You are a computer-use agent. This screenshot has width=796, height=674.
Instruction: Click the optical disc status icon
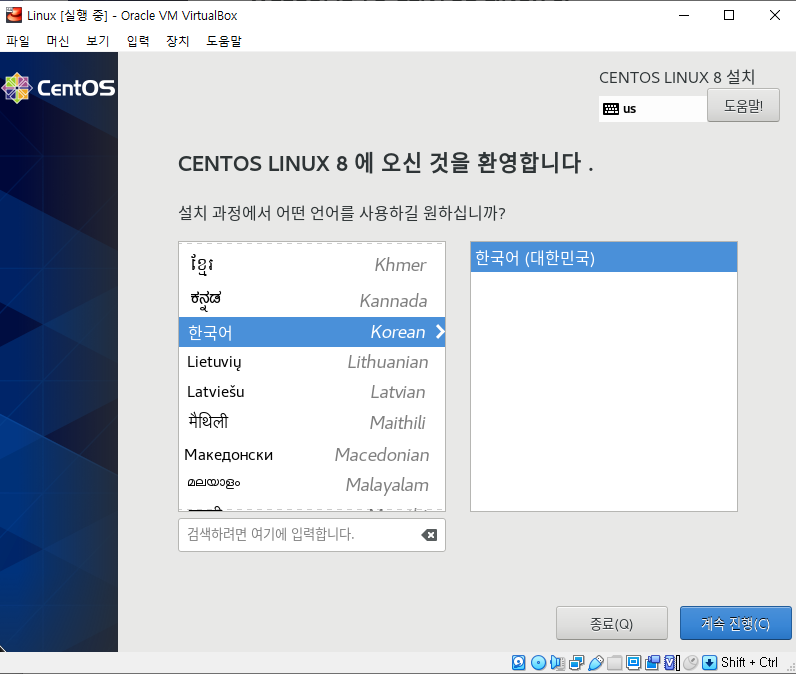[538, 662]
